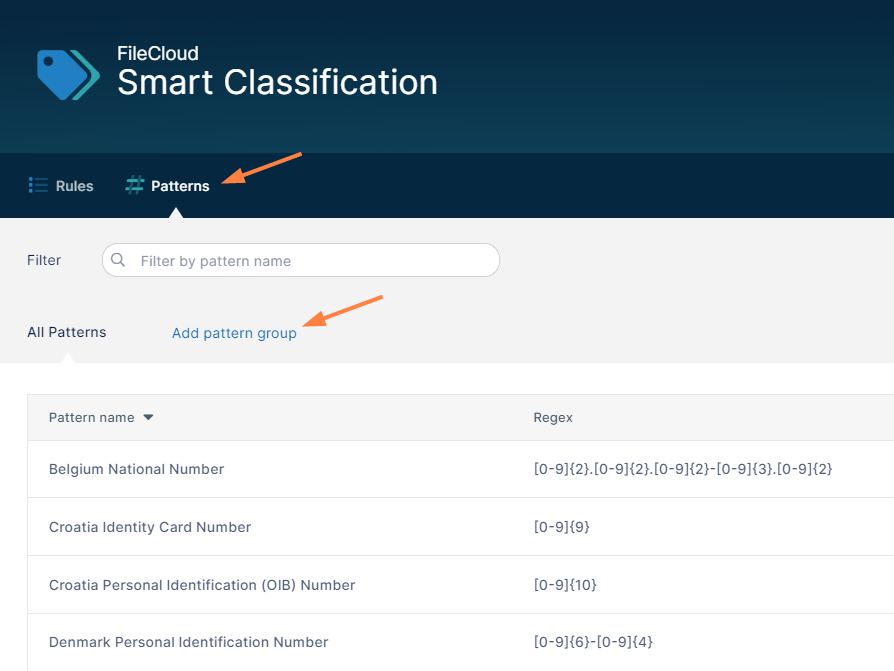This screenshot has height=671, width=894.
Task: Select Croatia Personal Identification (OIB) Number
Action: [202, 585]
